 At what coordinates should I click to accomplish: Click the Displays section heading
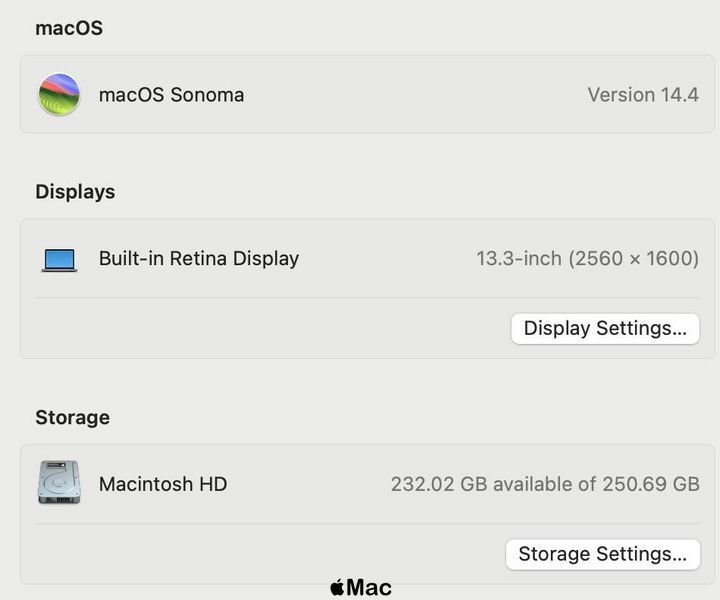point(75,192)
